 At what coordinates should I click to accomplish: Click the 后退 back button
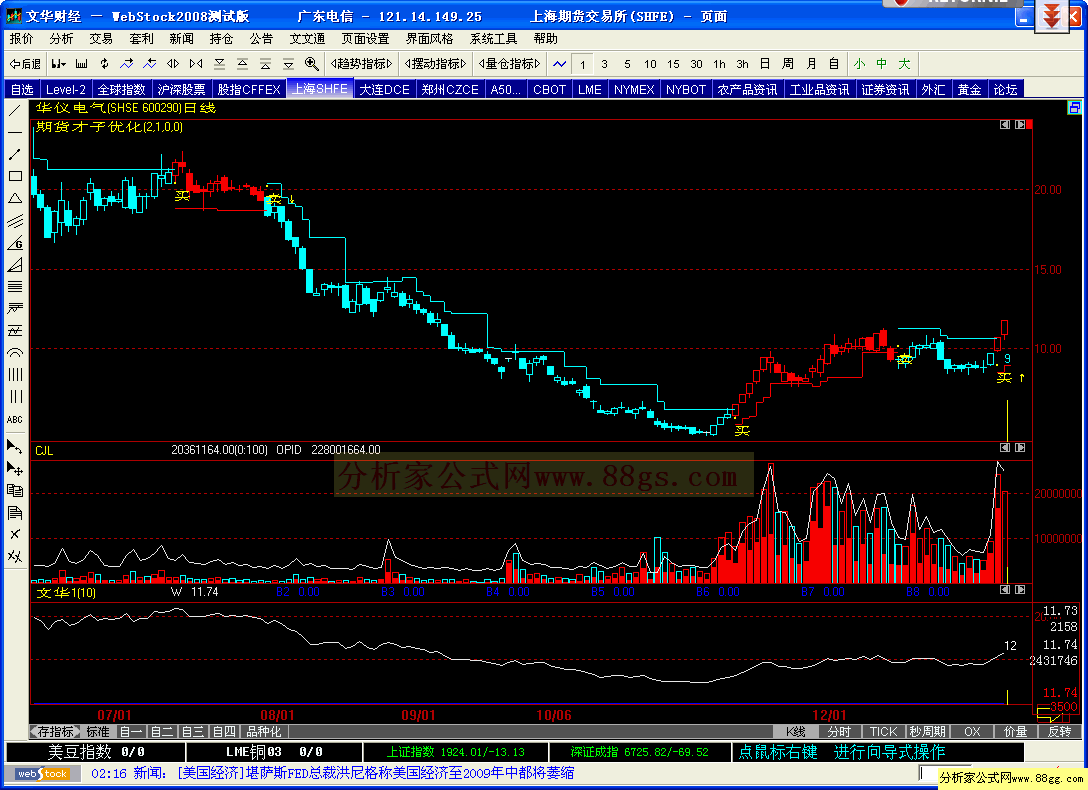pyautogui.click(x=25, y=64)
